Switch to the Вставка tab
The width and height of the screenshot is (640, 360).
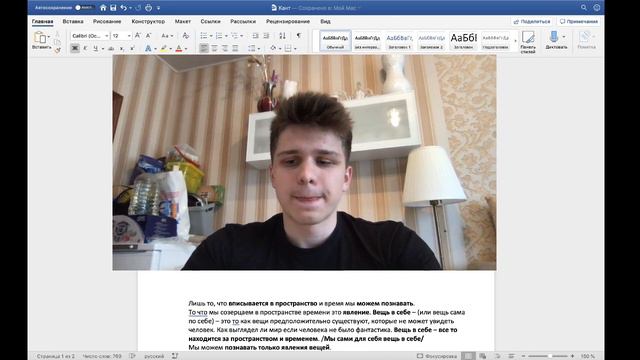[x=73, y=21]
